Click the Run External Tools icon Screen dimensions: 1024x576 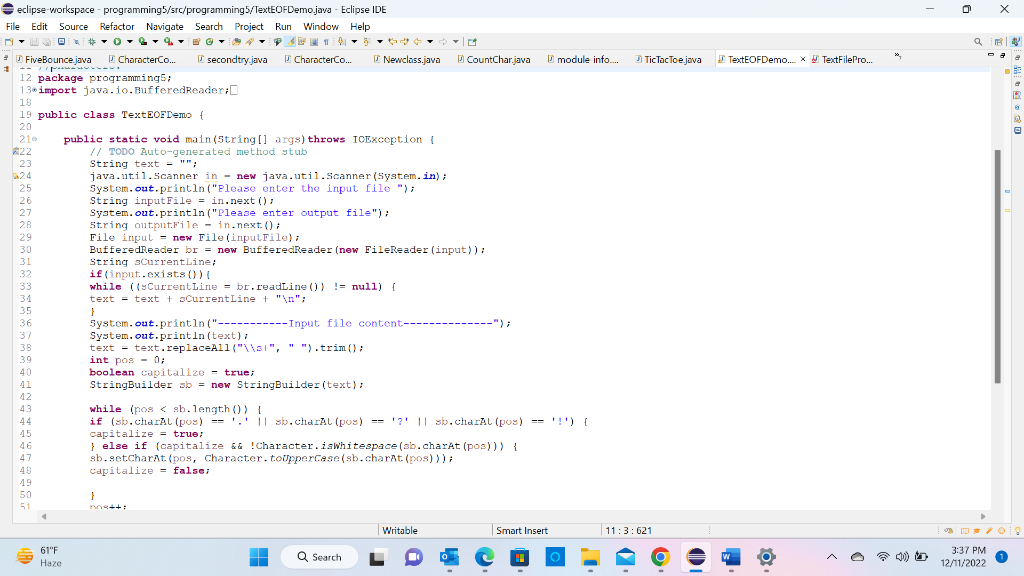coord(168,42)
